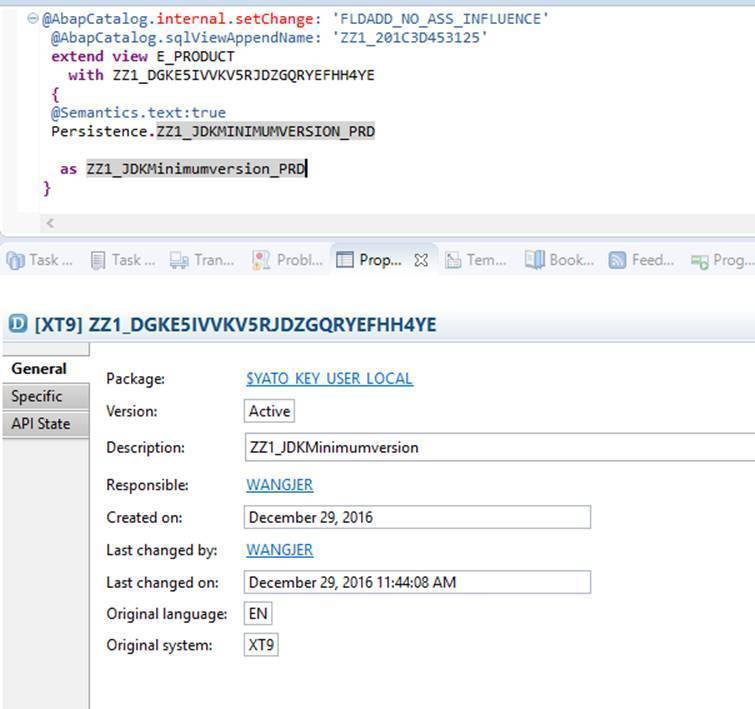The width and height of the screenshot is (755, 709).
Task: Open the Transport Organizer tab
Action: coord(202,260)
